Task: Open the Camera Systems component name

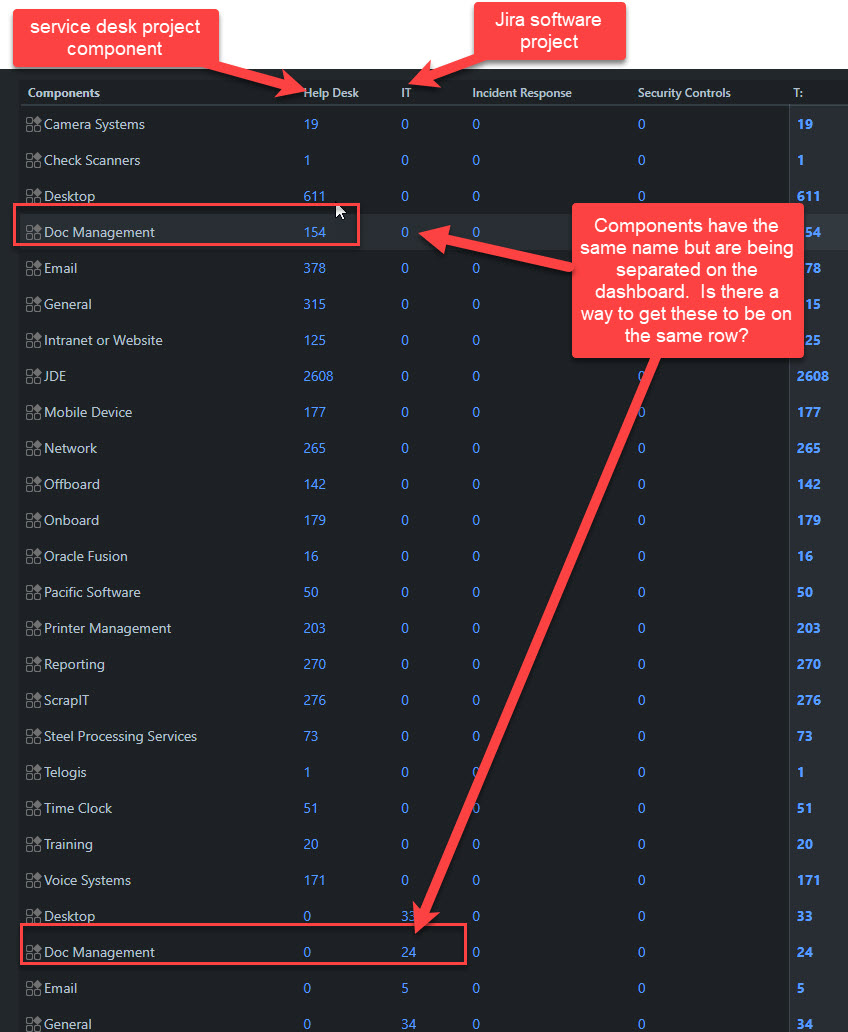Action: click(x=94, y=124)
